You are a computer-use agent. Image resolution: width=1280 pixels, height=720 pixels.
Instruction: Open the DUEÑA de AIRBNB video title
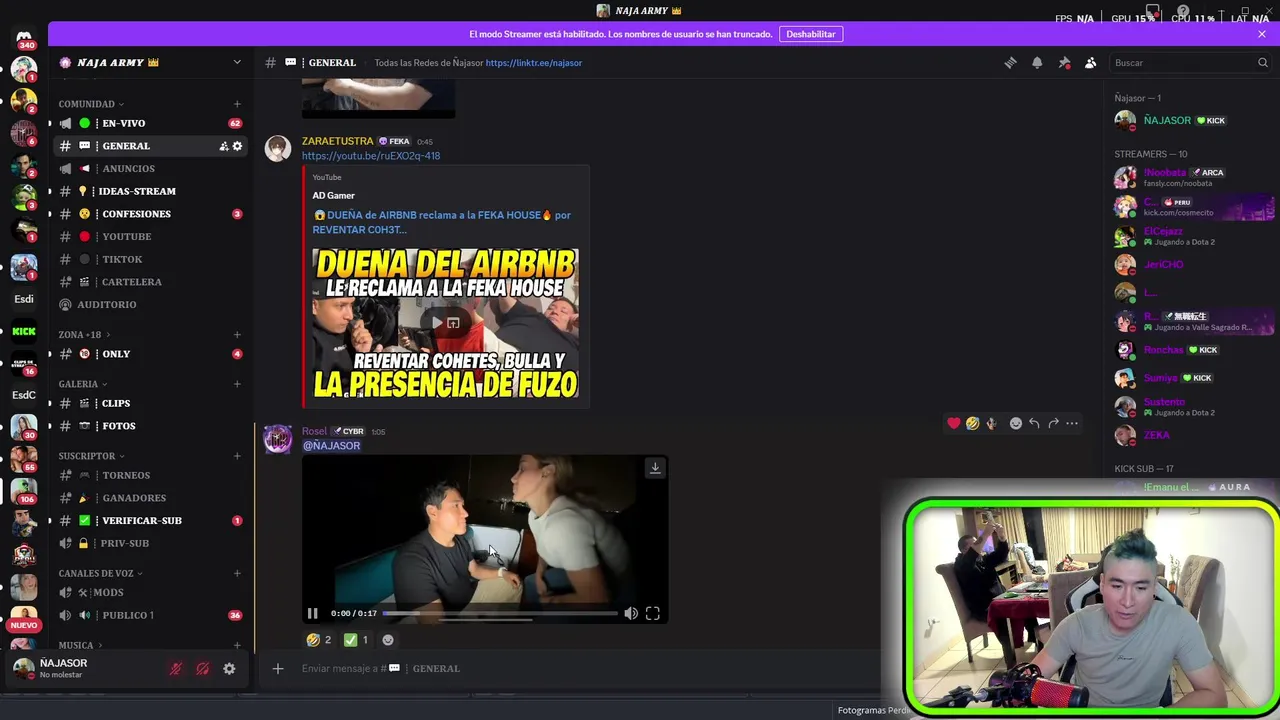pyautogui.click(x=441, y=222)
